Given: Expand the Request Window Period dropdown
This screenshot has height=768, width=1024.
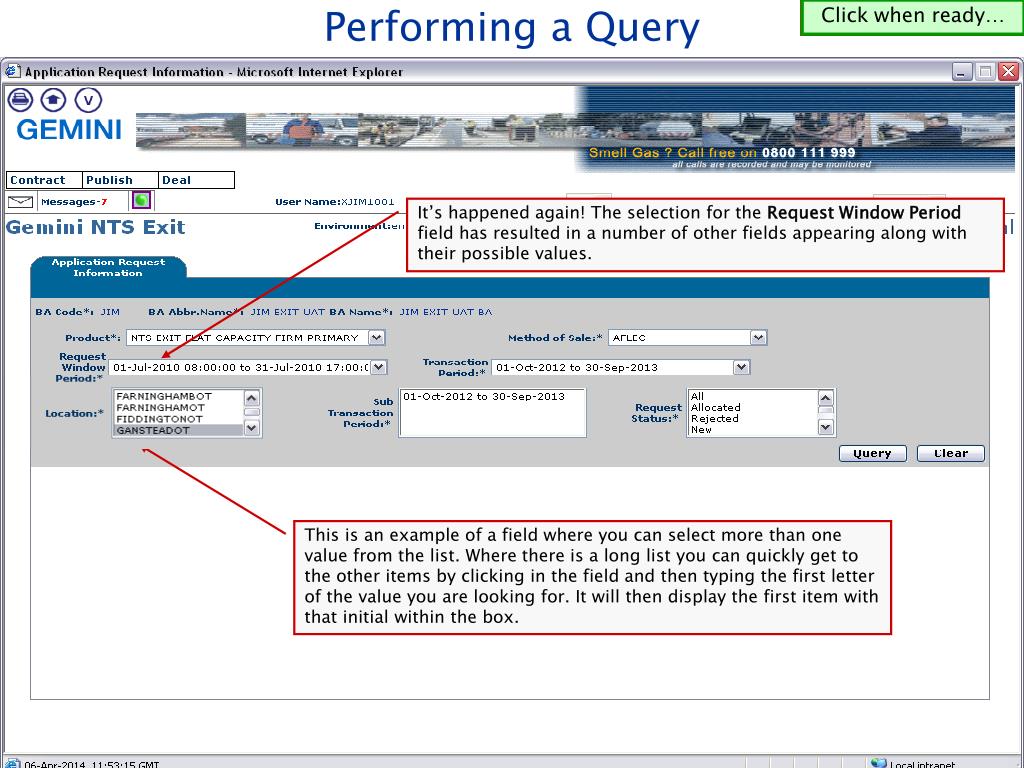Looking at the screenshot, I should click(x=379, y=368).
